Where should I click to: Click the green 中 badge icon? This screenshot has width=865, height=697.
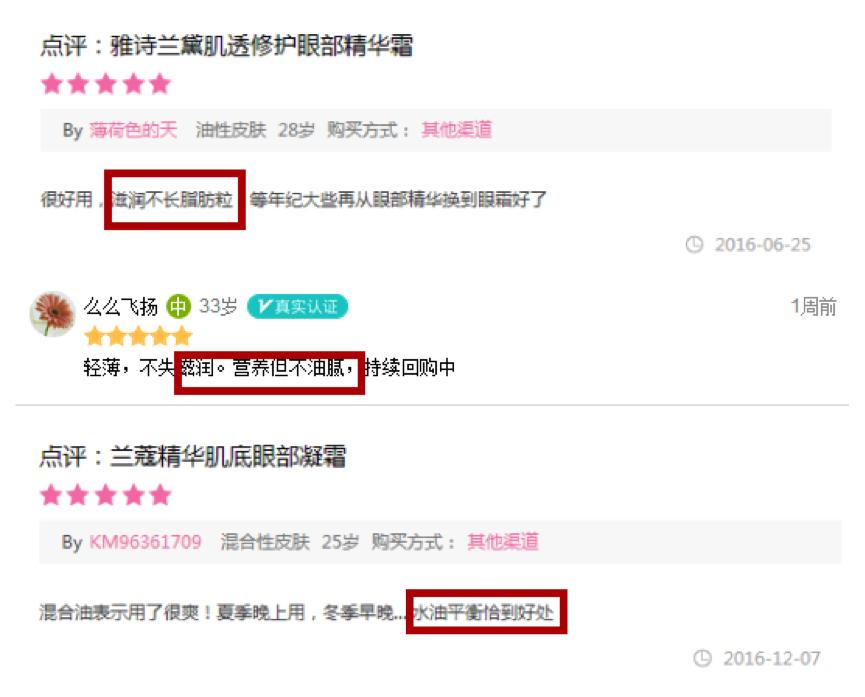178,306
